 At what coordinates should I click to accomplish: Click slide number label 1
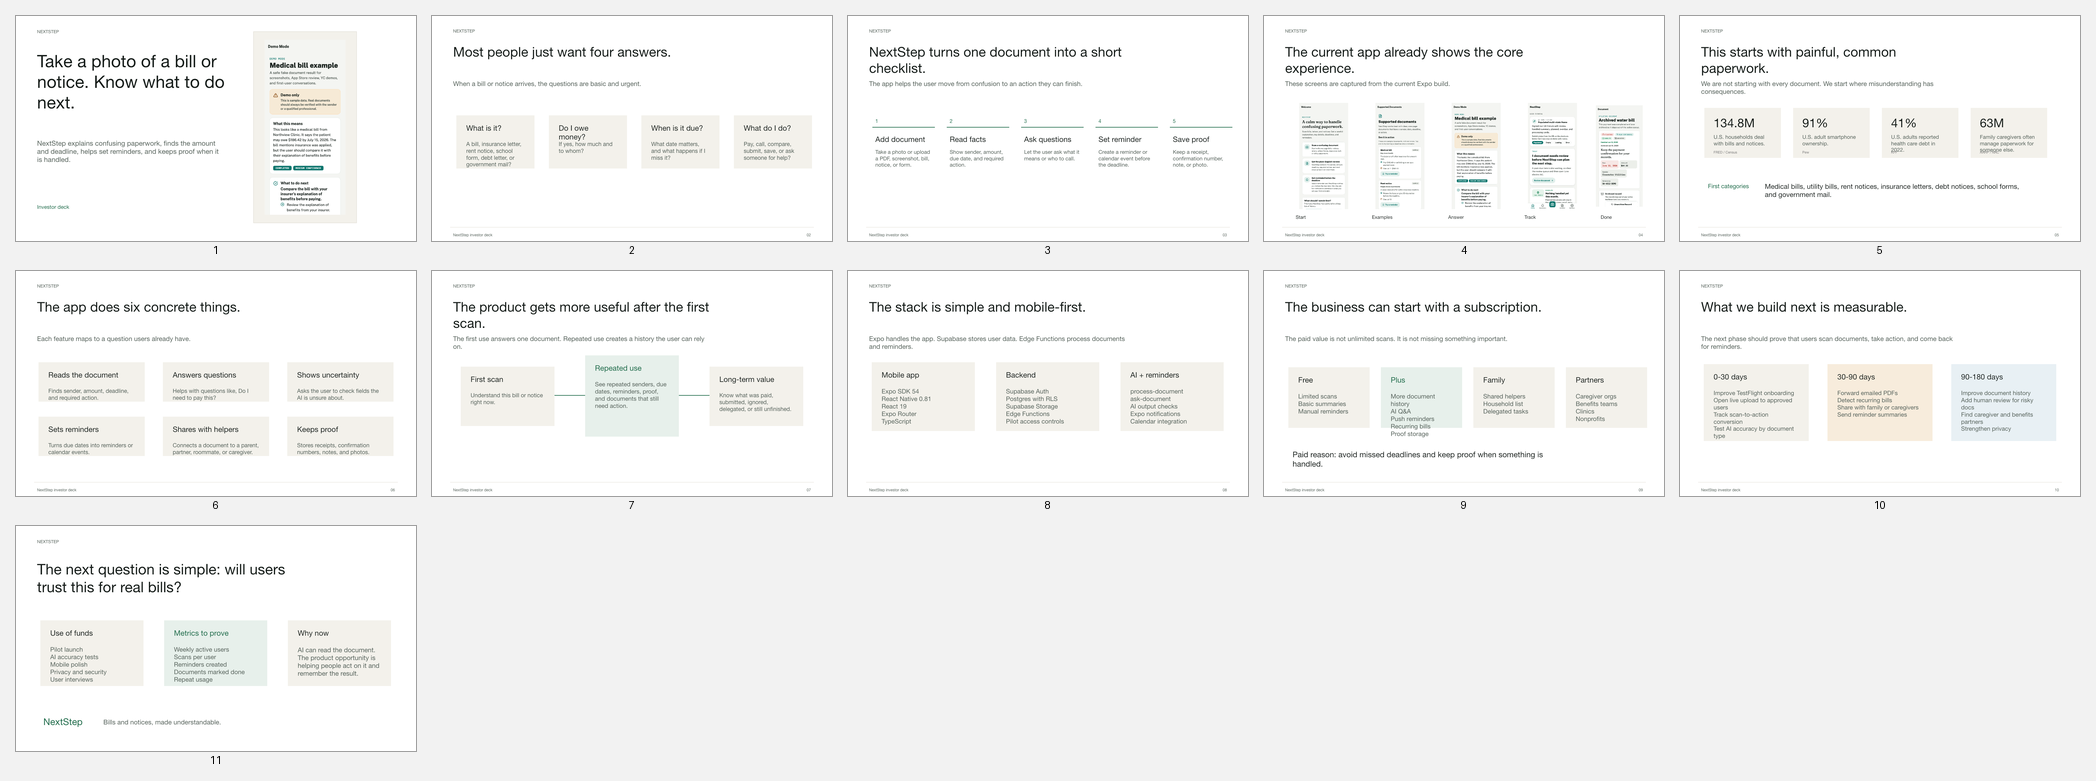[216, 250]
